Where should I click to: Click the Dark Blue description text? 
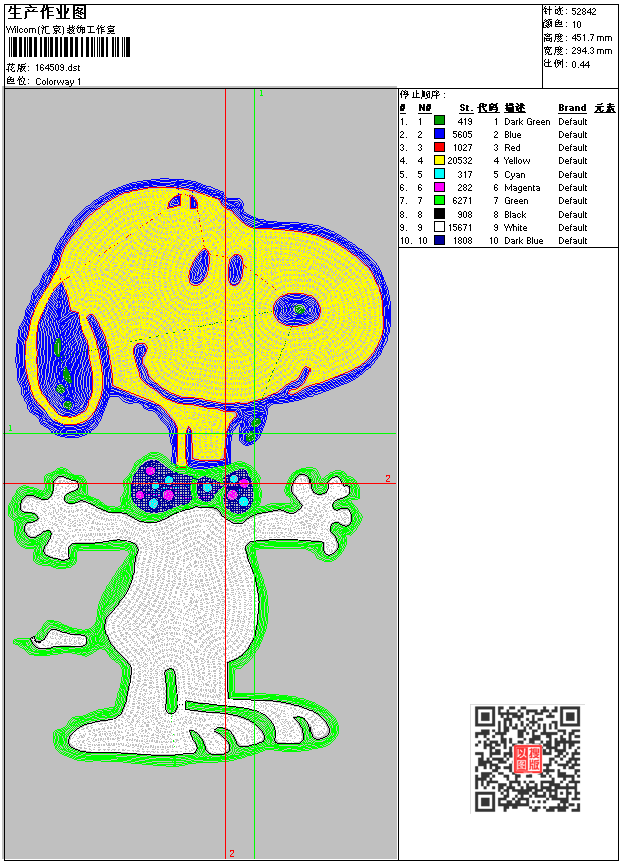[524, 241]
